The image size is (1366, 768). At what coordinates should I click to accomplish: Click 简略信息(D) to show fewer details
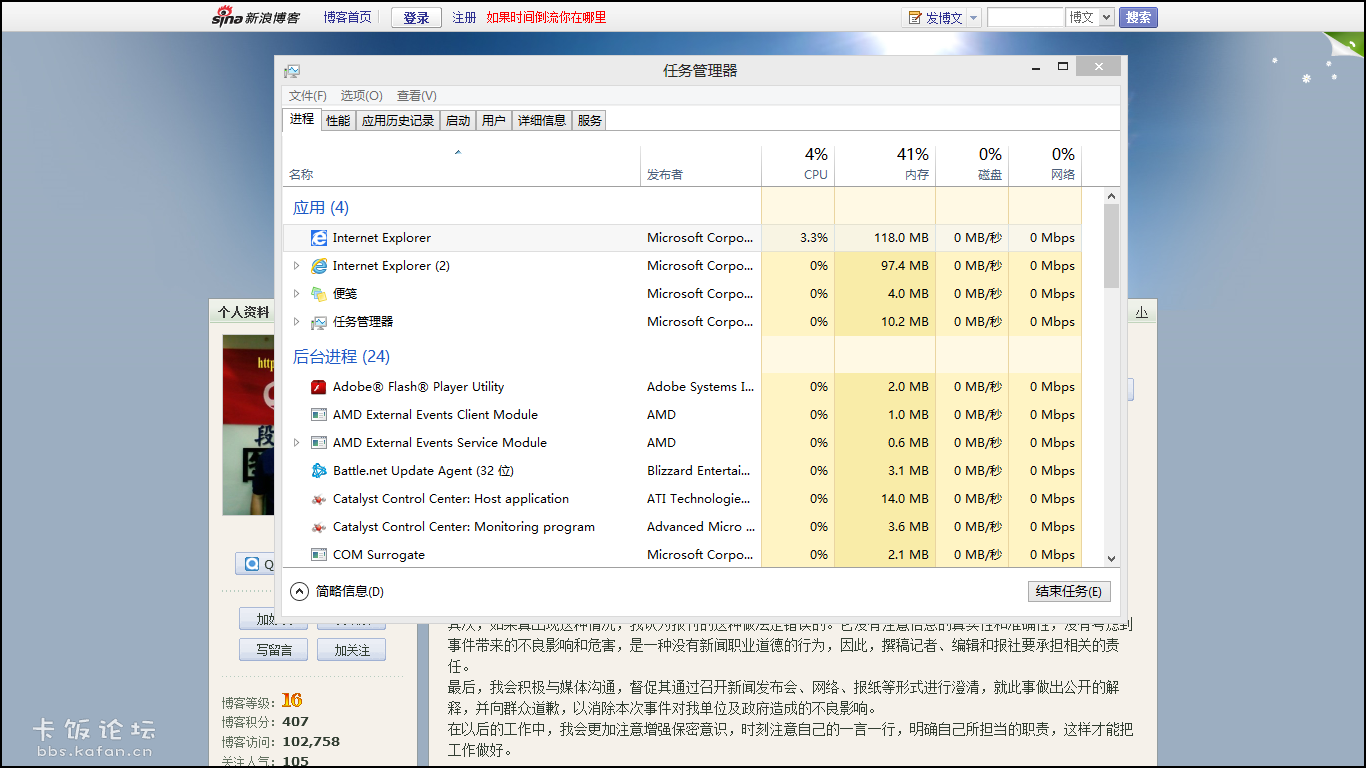coord(350,592)
